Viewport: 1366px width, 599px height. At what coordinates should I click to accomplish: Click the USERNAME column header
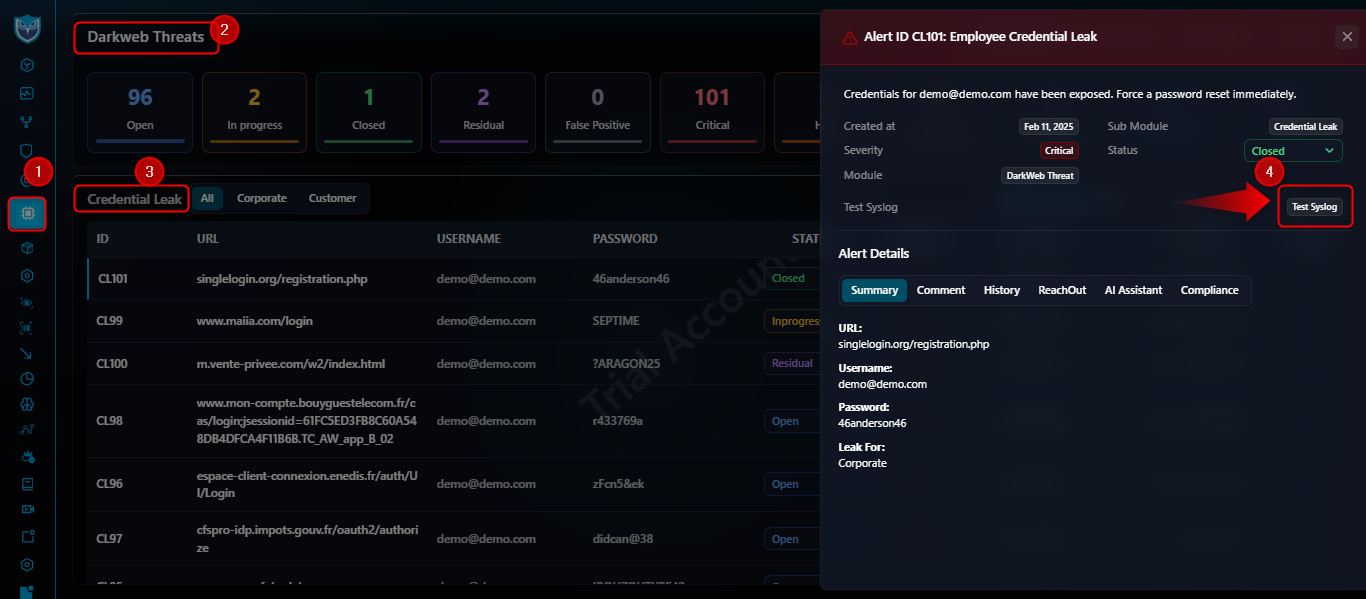pos(469,239)
